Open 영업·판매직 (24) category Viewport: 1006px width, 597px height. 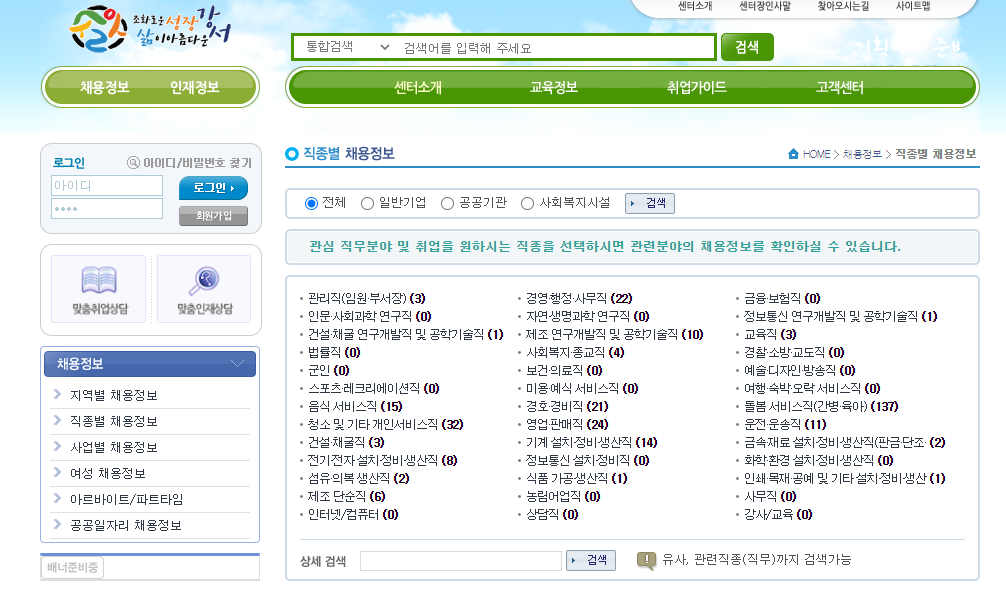point(567,425)
